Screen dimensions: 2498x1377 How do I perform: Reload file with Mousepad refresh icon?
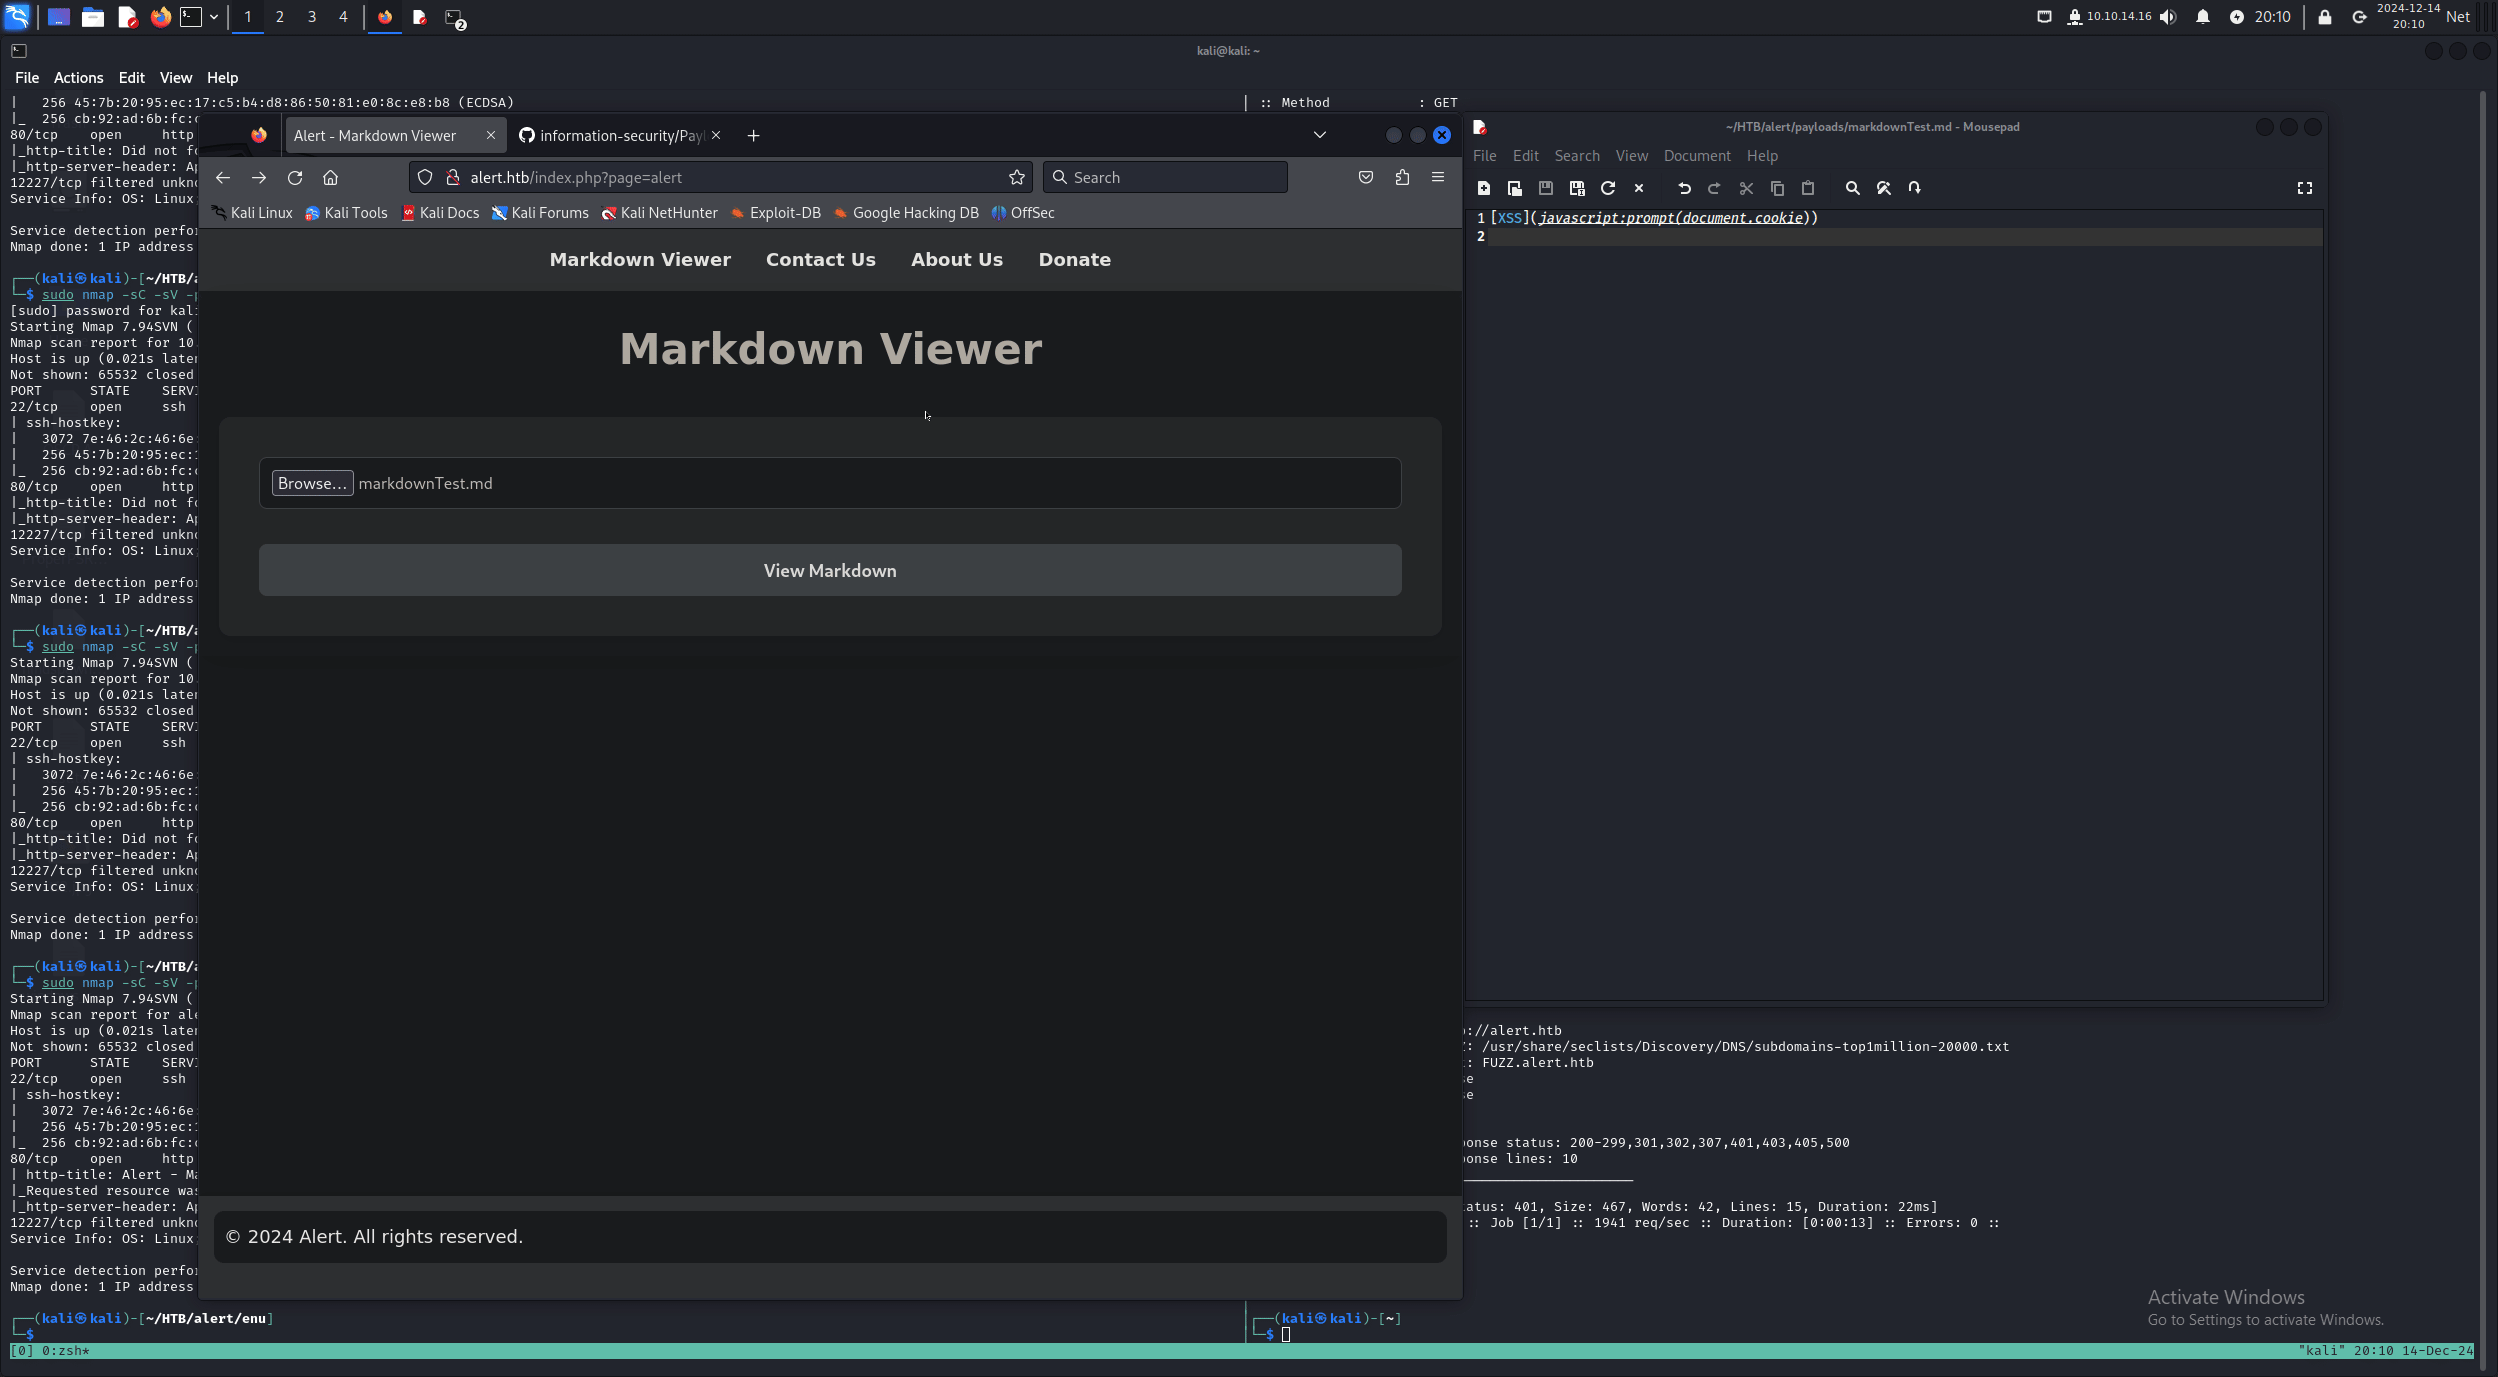click(x=1608, y=188)
